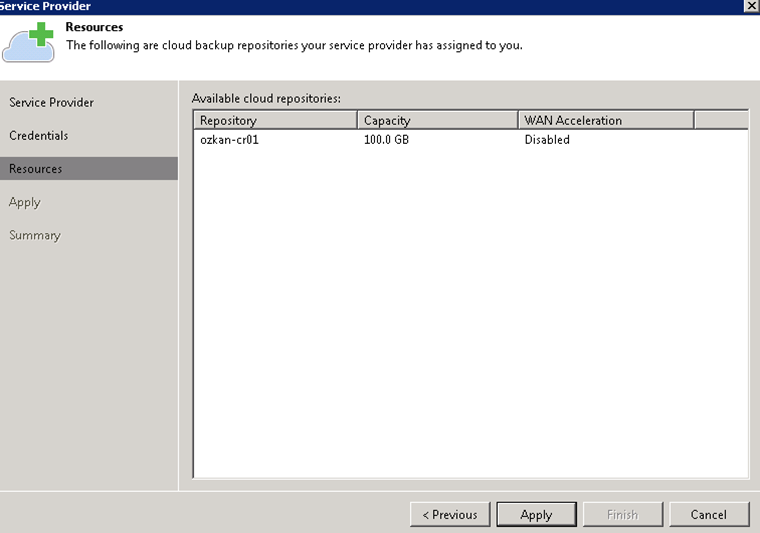Image resolution: width=760 pixels, height=533 pixels.
Task: Select the ozkan-cr01 repository row
Action: click(470, 140)
